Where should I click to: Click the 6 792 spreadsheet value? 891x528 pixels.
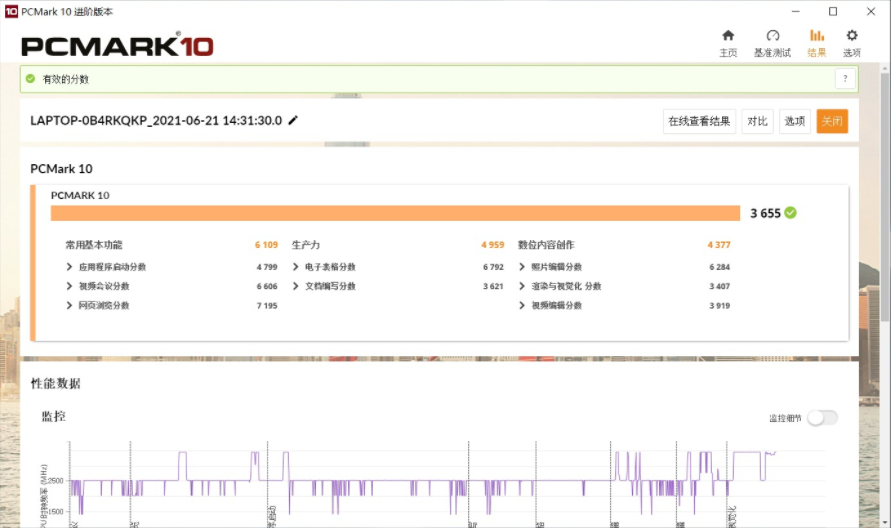[493, 267]
